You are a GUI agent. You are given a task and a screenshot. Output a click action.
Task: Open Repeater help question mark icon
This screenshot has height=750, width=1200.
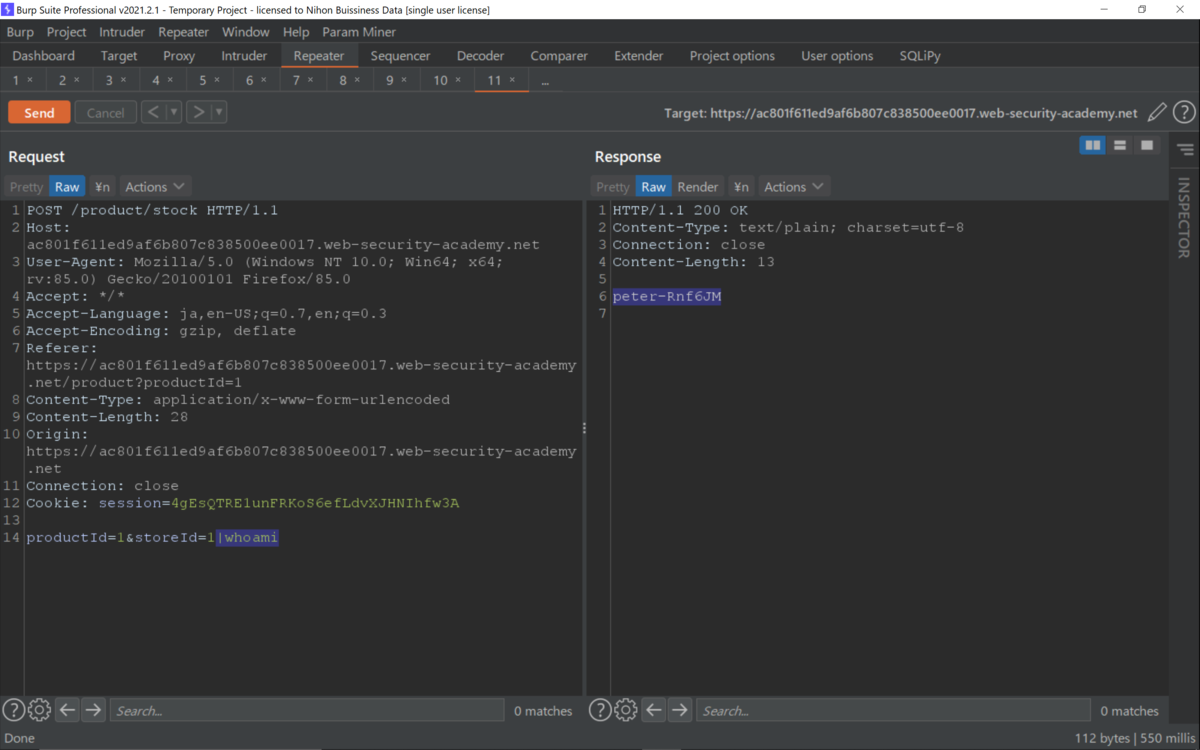(x=1184, y=113)
